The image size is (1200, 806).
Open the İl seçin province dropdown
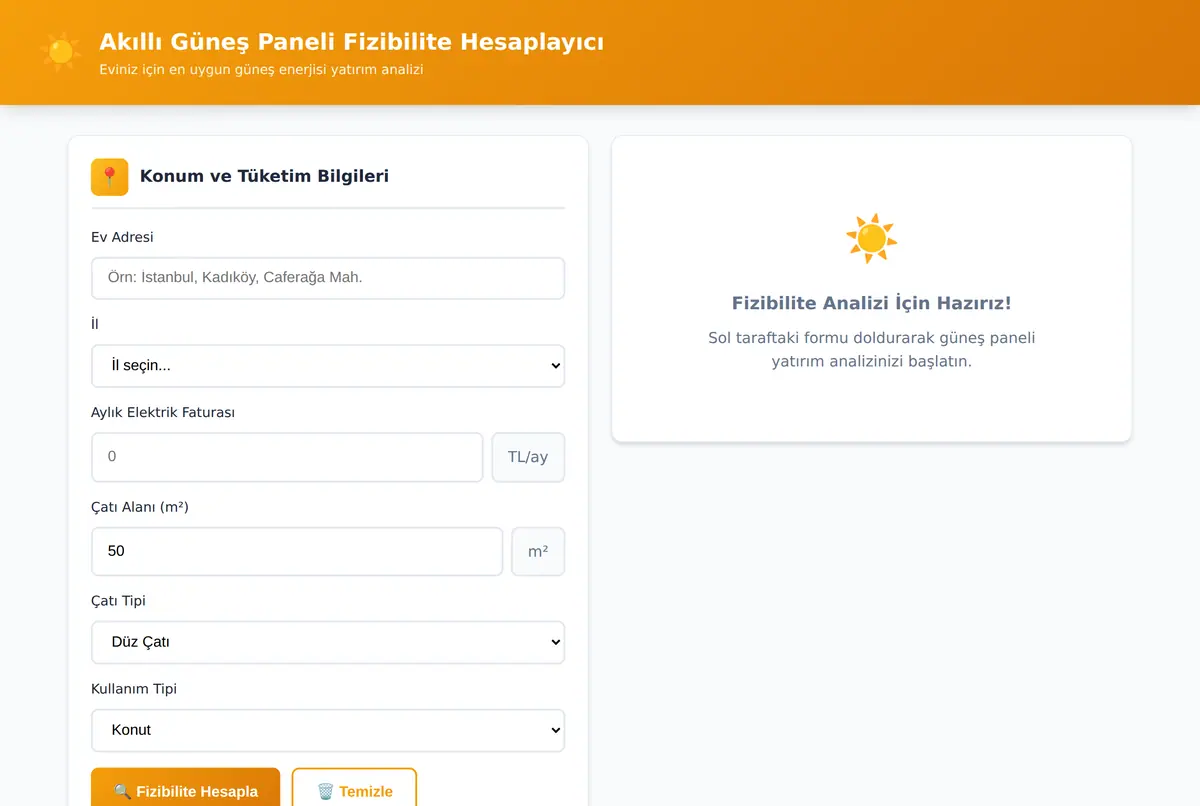click(328, 366)
